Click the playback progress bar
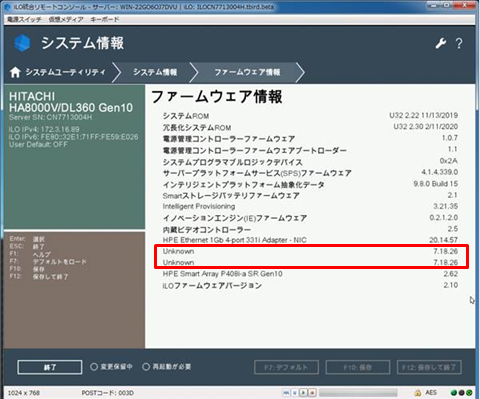Image resolution: width=480 pixels, height=399 pixels. pos(358,393)
